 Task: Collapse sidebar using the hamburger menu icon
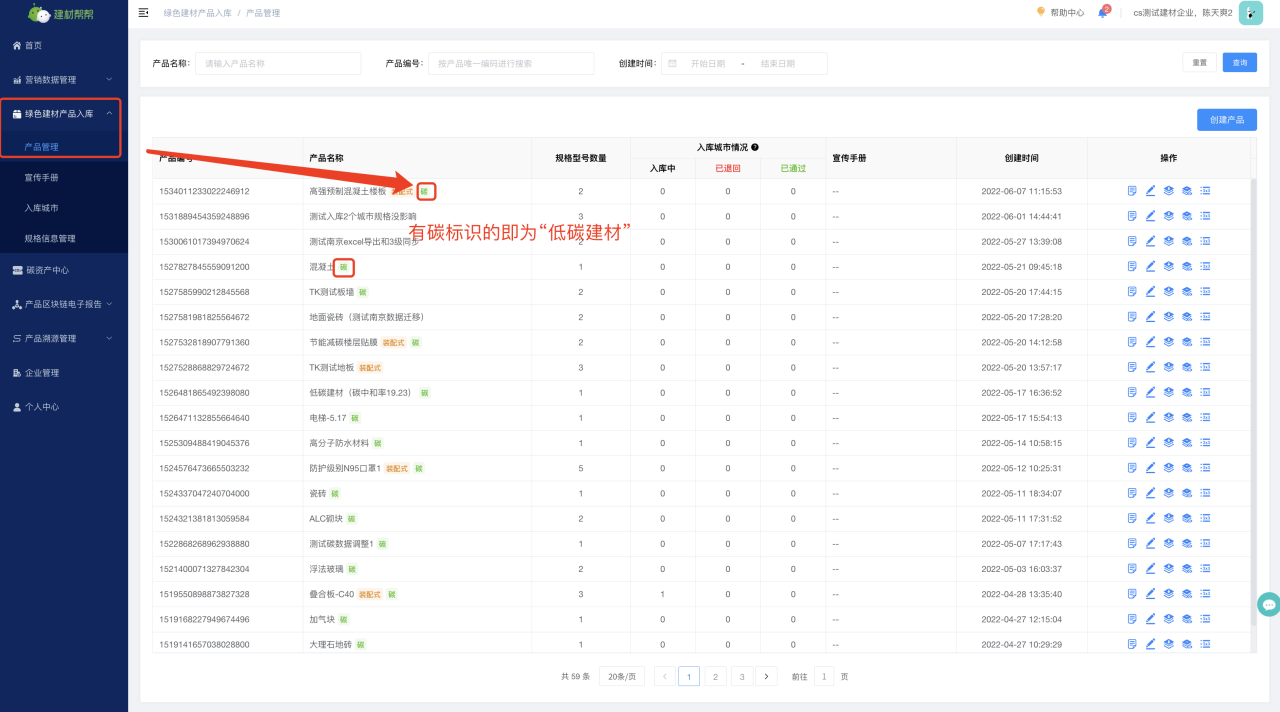143,13
